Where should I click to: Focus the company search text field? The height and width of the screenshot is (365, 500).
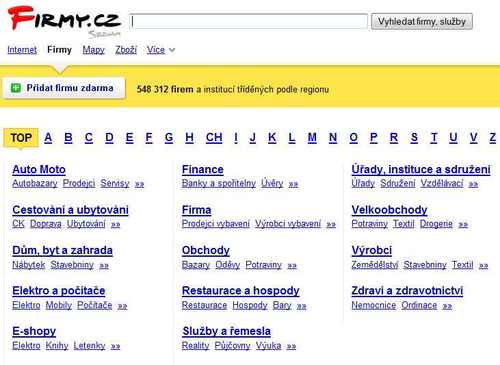click(249, 22)
